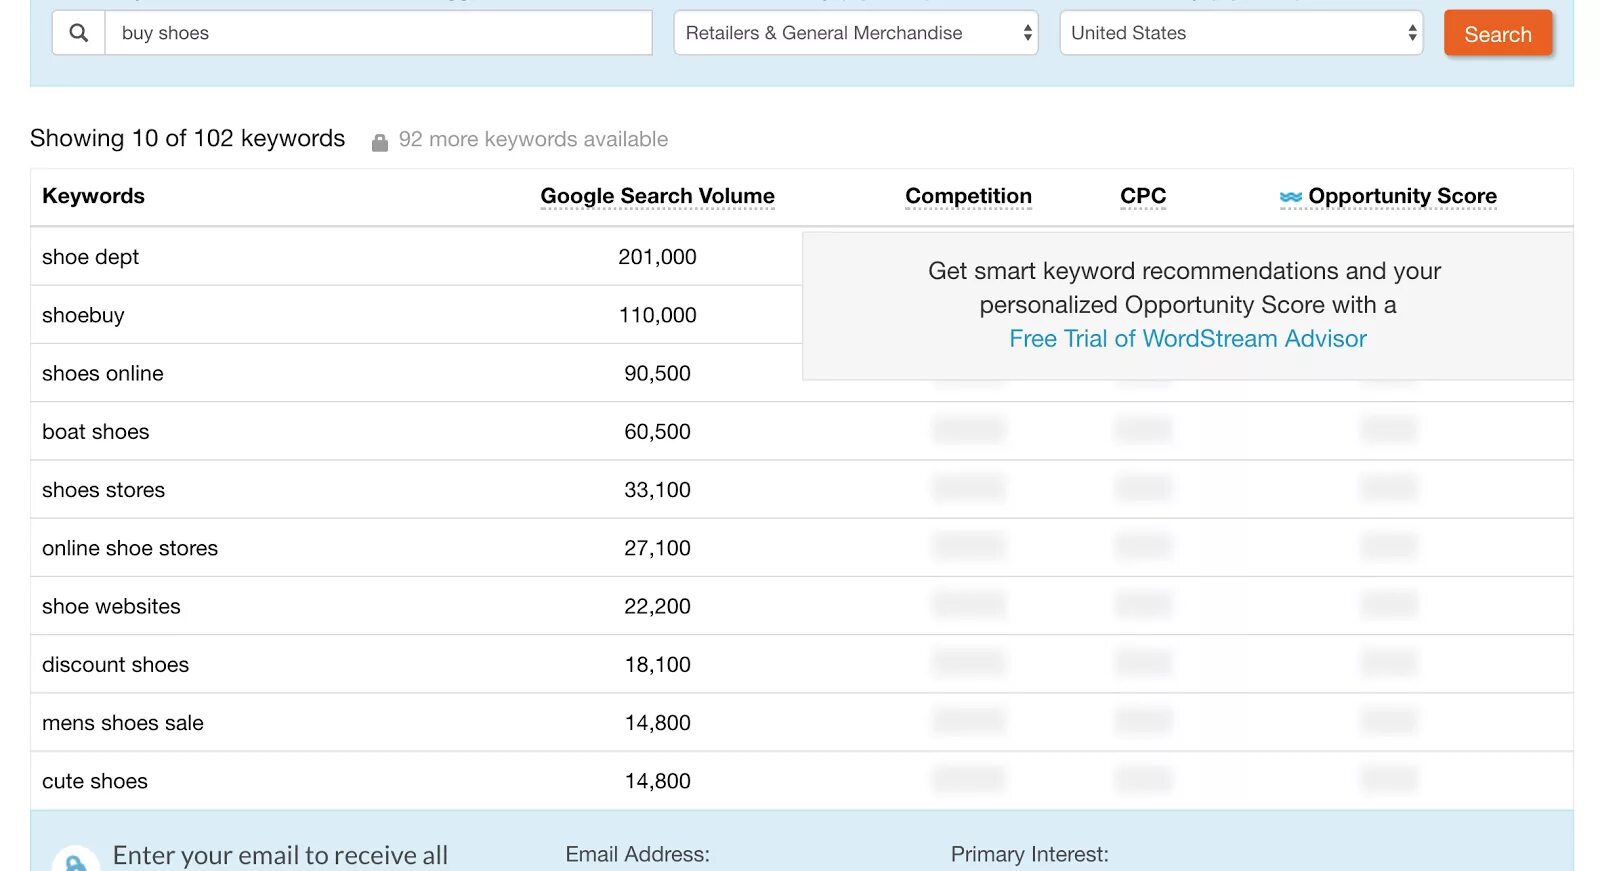Screen dimensions: 1600x871
Task: Open Free Trial of WordStream Advisor link
Action: 1187,339
